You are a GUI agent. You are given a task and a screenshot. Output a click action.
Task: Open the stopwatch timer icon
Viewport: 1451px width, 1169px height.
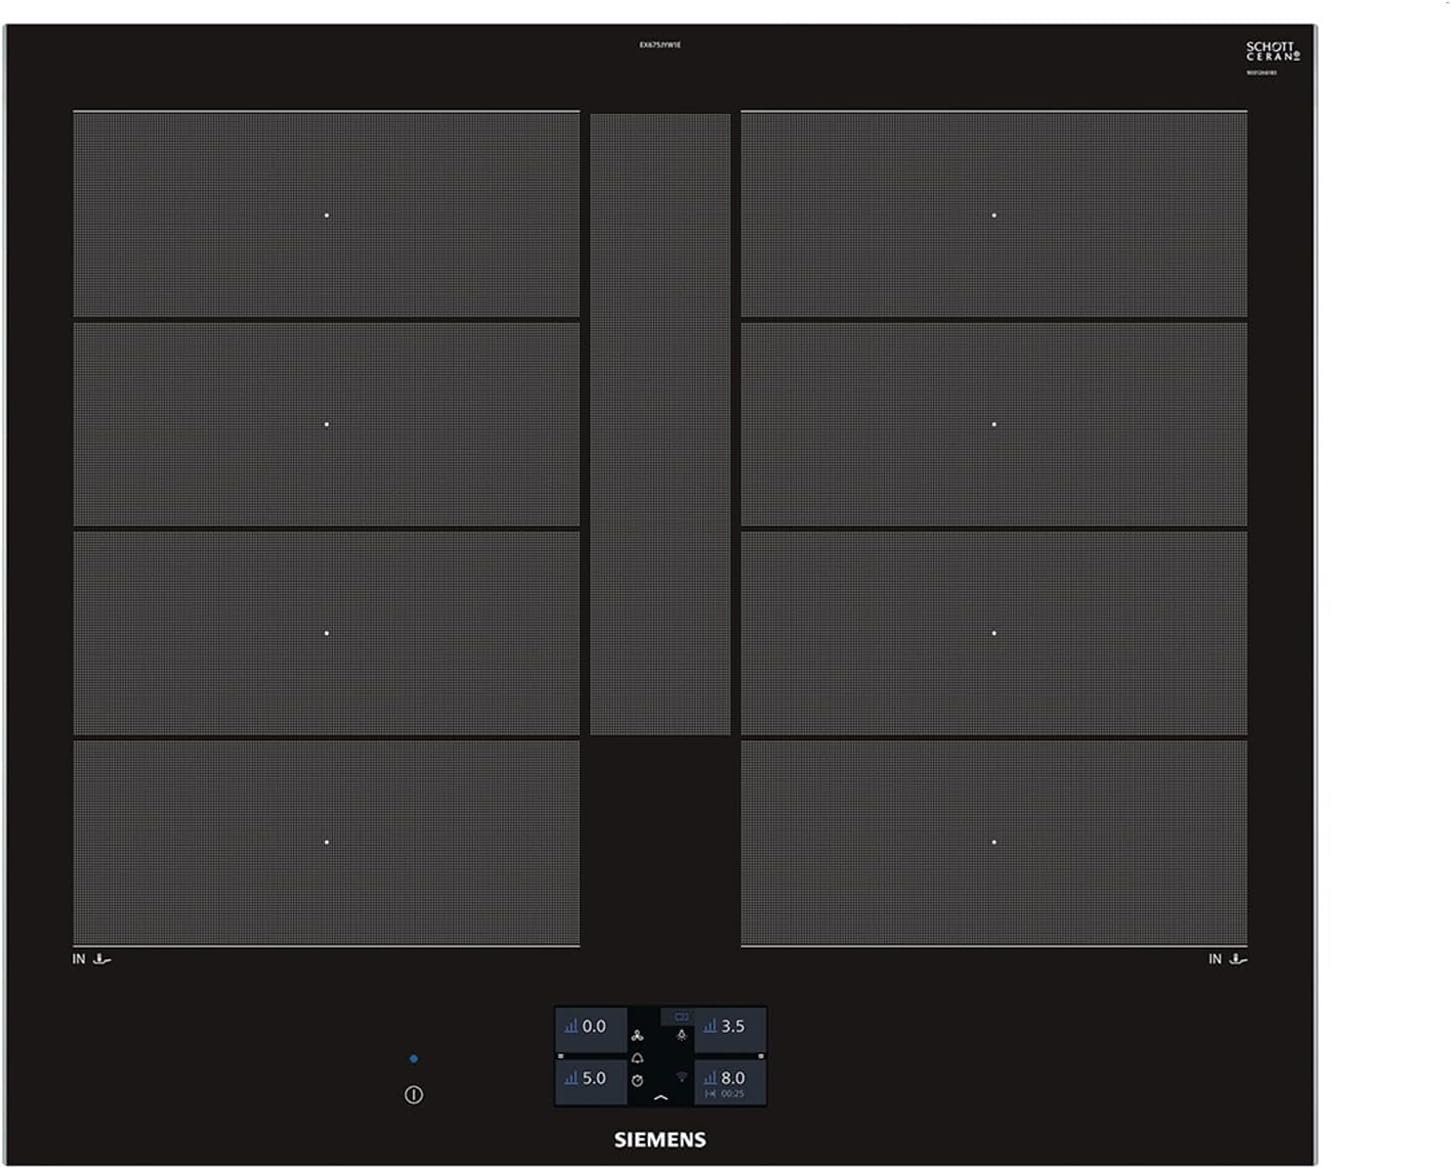coord(637,1080)
